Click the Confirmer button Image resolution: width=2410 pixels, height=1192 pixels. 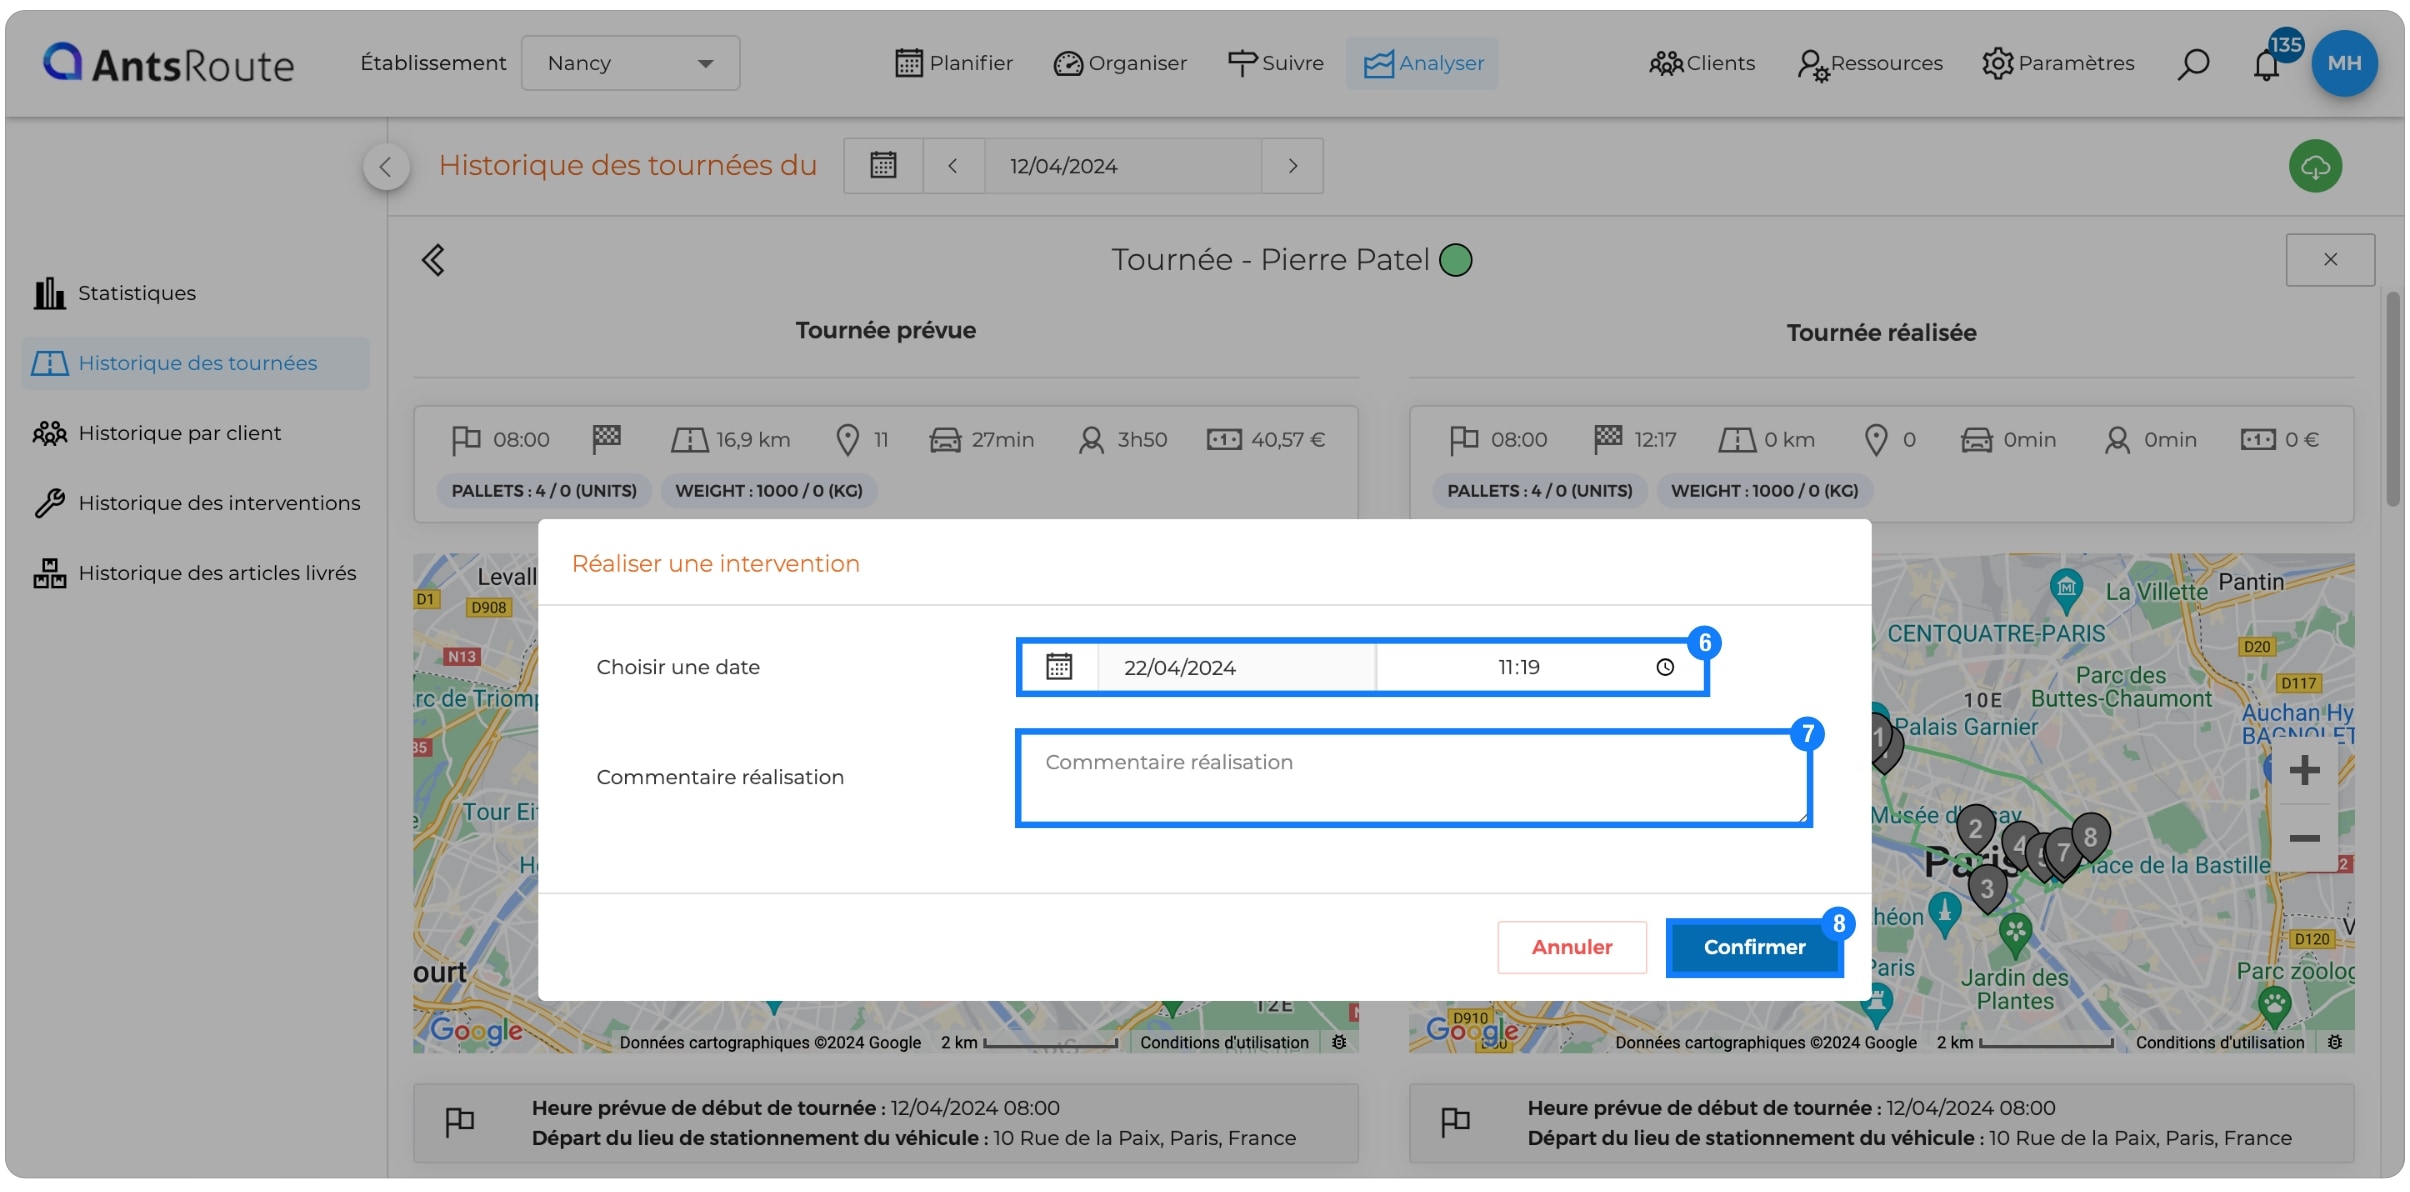click(x=1755, y=947)
